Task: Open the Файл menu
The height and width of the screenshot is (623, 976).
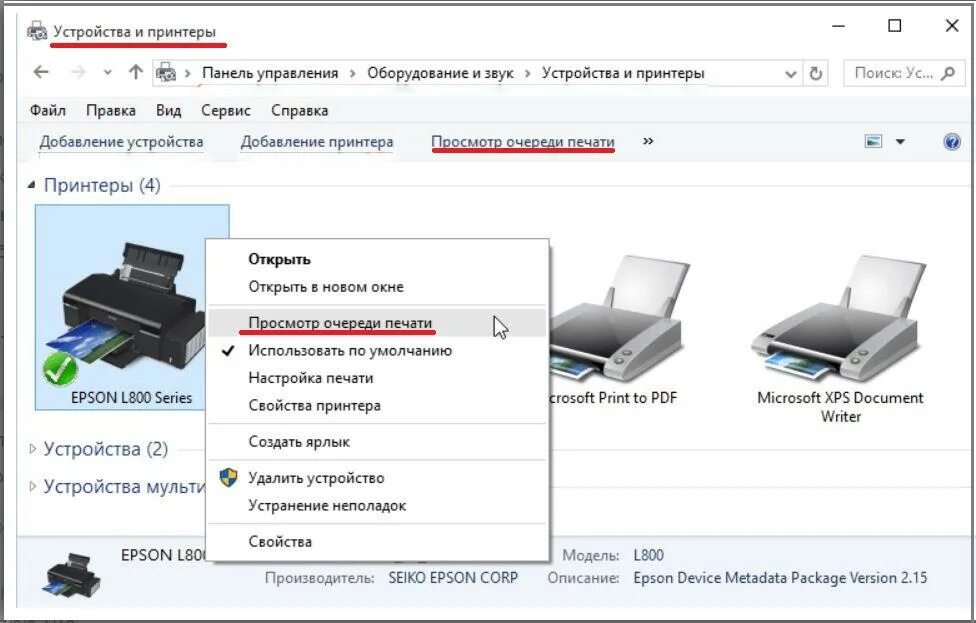Action: click(x=48, y=110)
